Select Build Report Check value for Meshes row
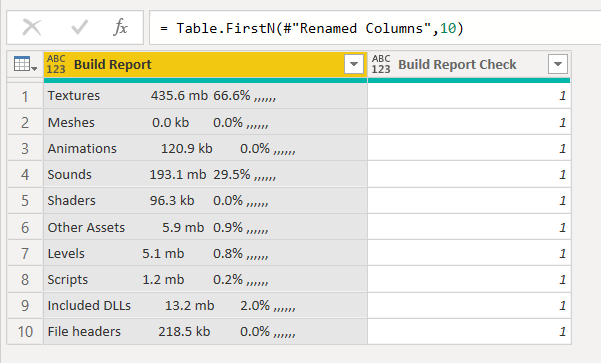601x363 pixels. (469, 123)
